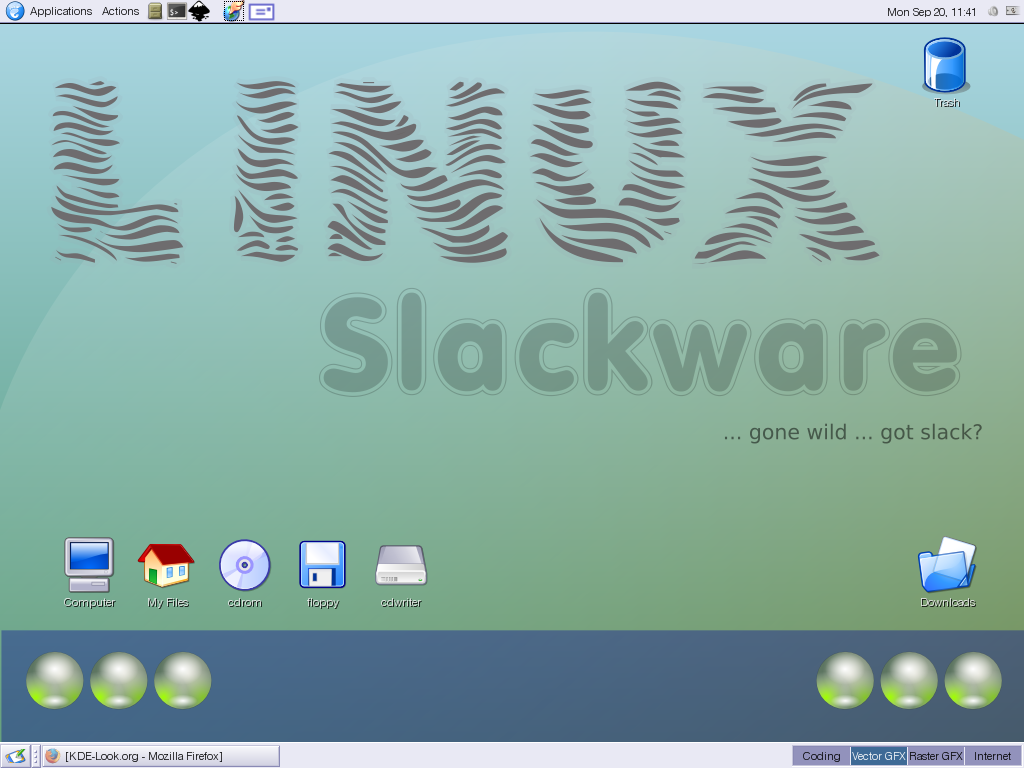1024x768 pixels.
Task: Open the Downloads folder icon
Action: (948, 572)
